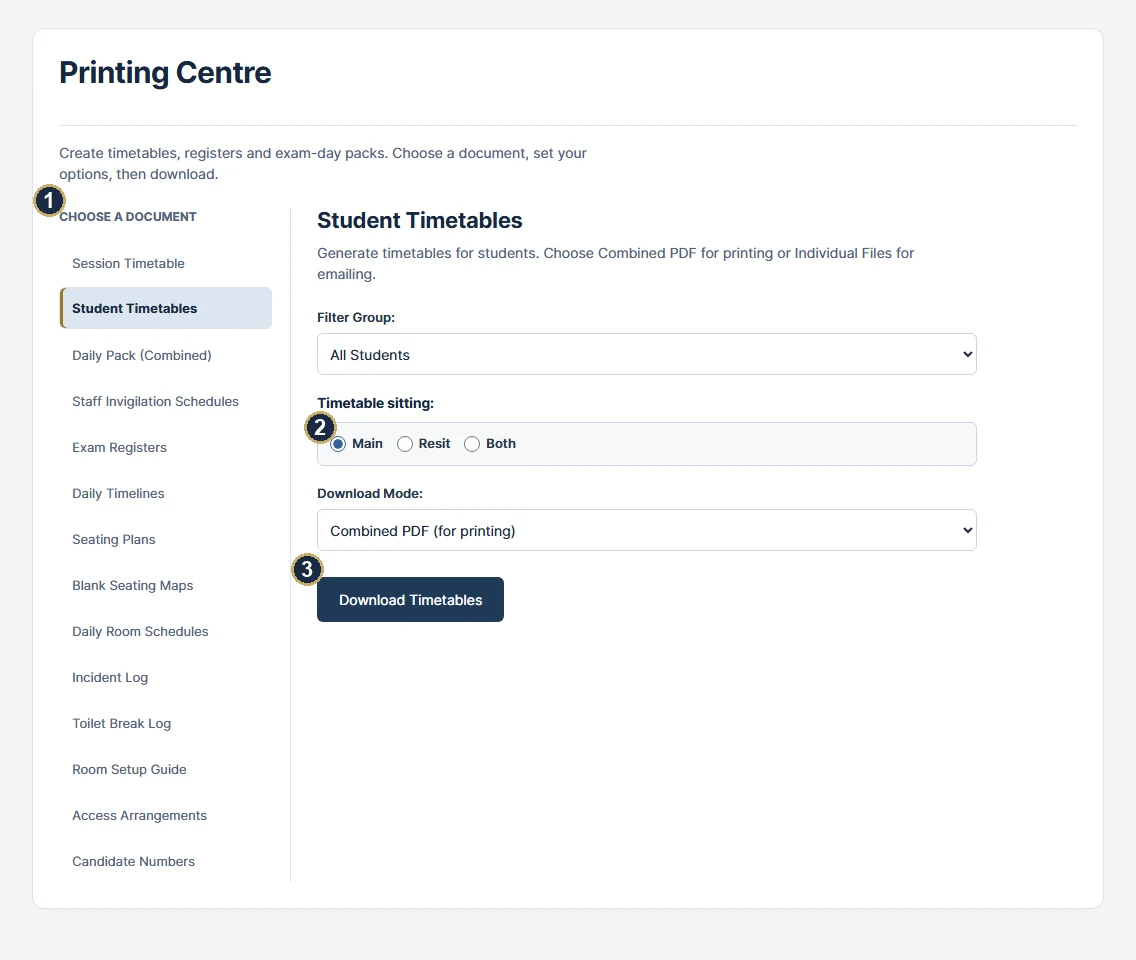Open the Filter Group dropdown
Viewport: 1136px width, 960px height.
coord(646,354)
